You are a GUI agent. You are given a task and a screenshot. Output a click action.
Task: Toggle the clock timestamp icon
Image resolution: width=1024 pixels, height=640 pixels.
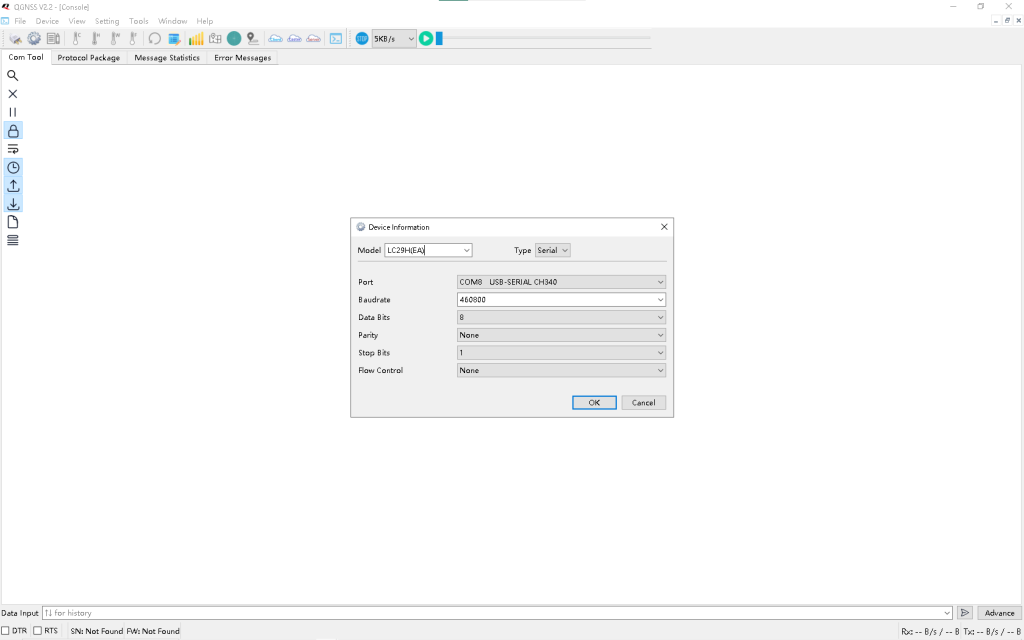coord(13,168)
